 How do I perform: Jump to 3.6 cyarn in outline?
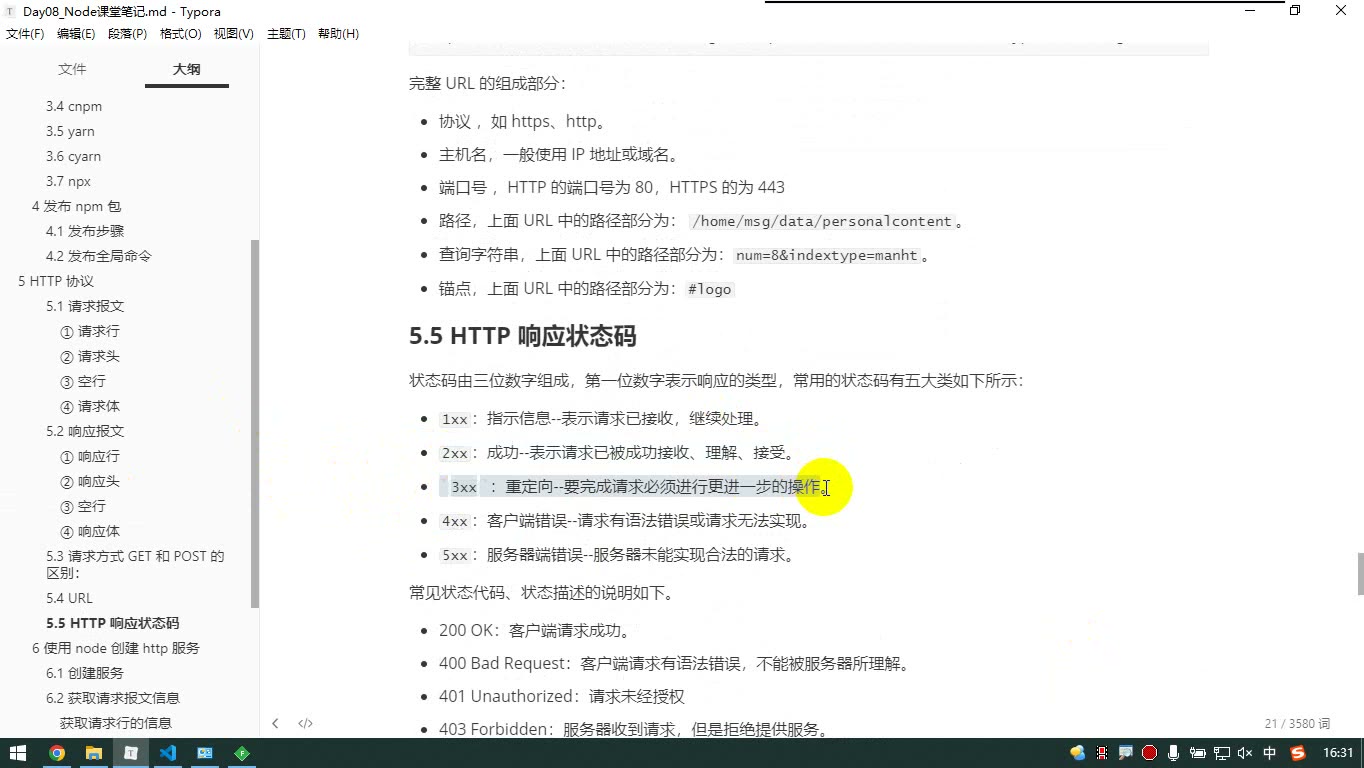[73, 156]
